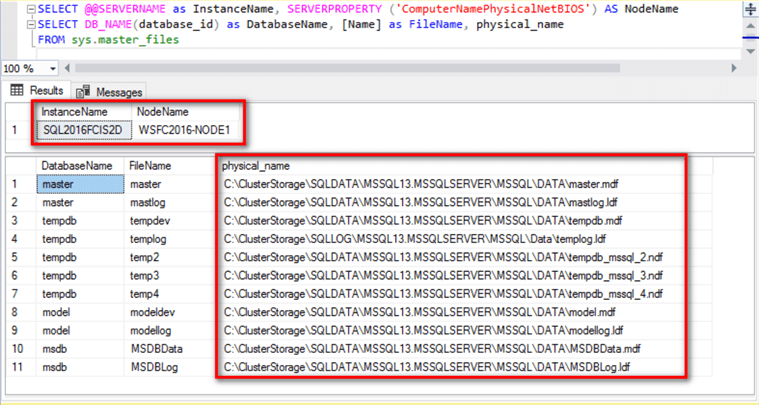The image size is (759, 405).
Task: Select the path ending in MSDBData.mdf
Action: pyautogui.click(x=432, y=349)
